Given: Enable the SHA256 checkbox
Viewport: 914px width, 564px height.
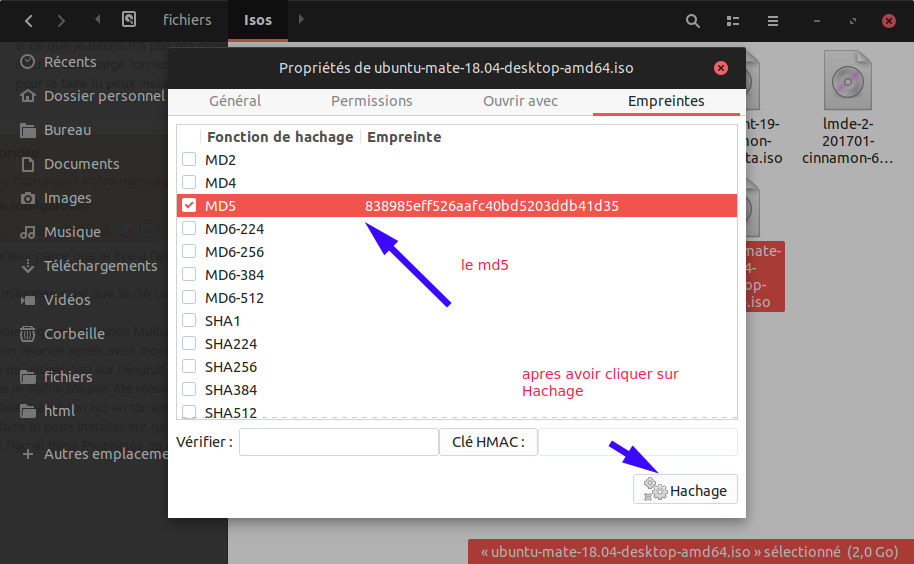Looking at the screenshot, I should [x=189, y=366].
